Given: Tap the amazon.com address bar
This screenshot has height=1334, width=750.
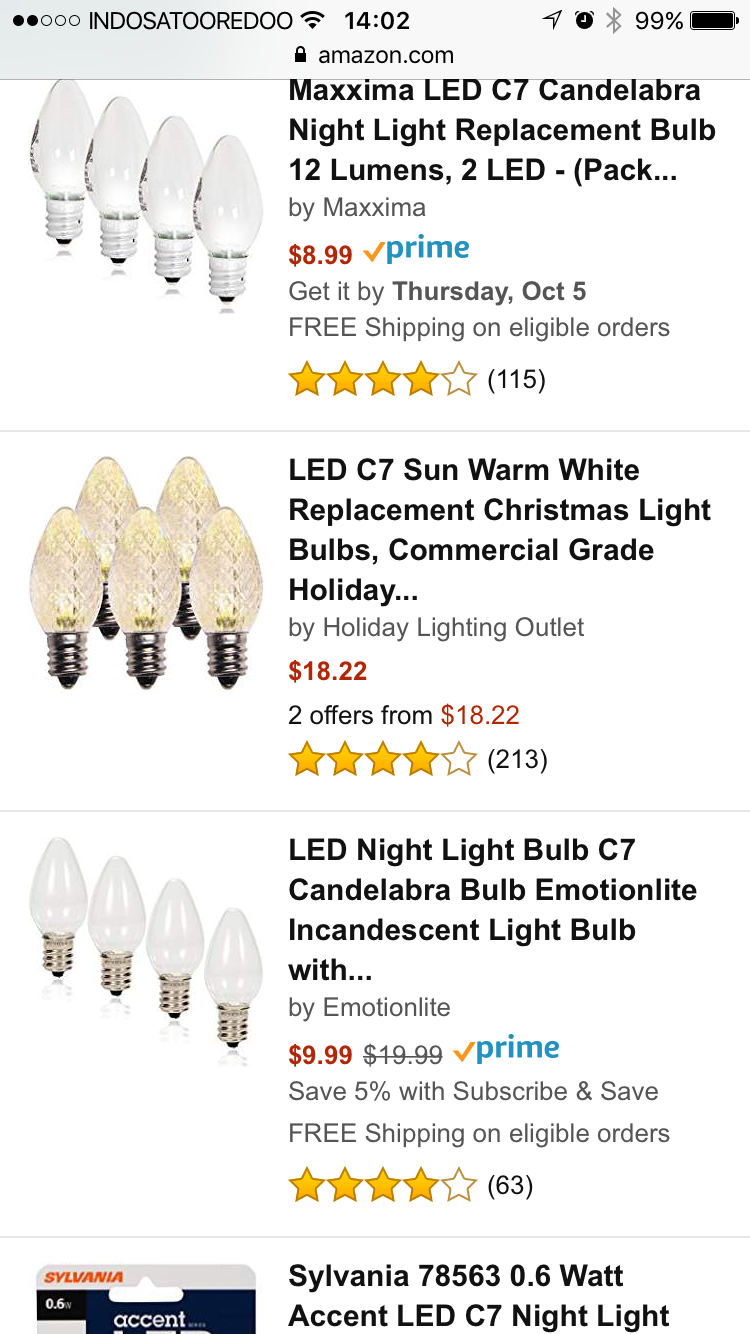Looking at the screenshot, I should (x=375, y=55).
